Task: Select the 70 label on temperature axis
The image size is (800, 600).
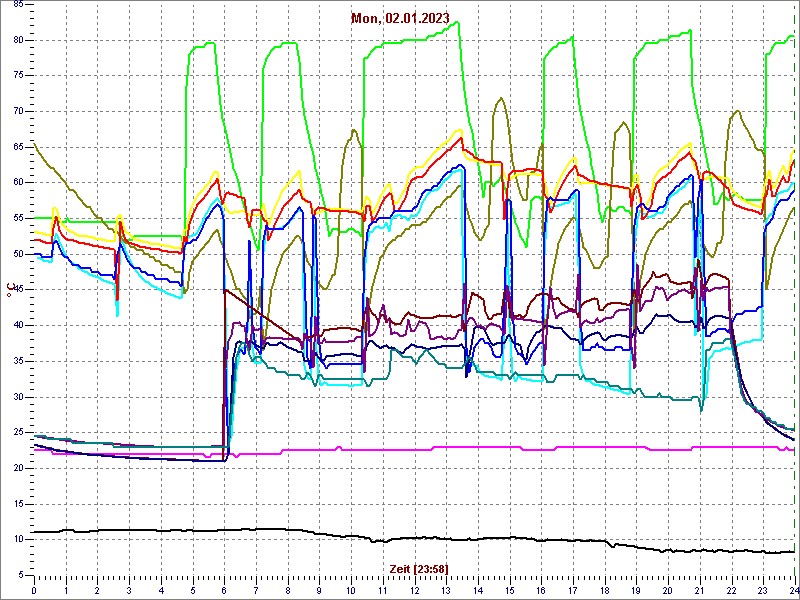Action: 17,112
